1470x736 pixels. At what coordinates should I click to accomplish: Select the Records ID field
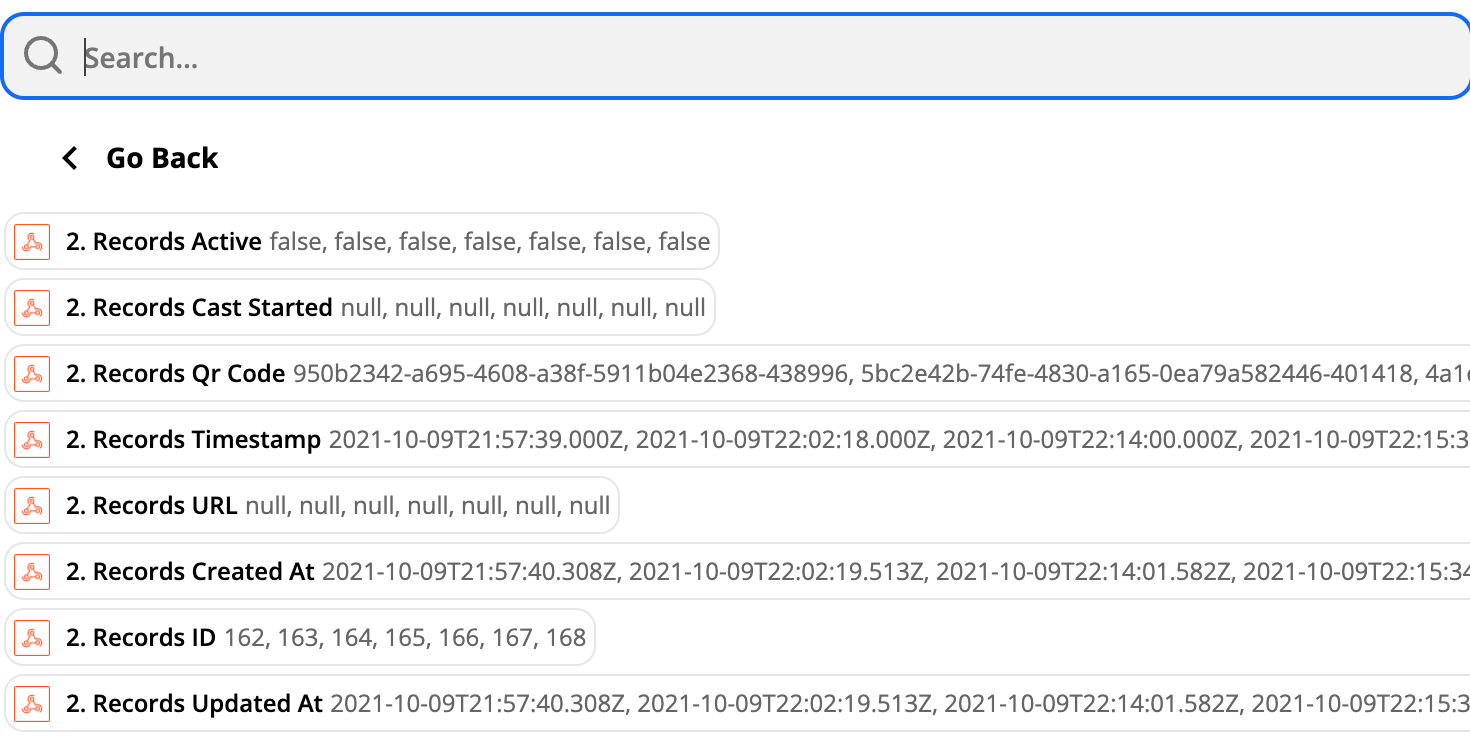click(x=300, y=638)
